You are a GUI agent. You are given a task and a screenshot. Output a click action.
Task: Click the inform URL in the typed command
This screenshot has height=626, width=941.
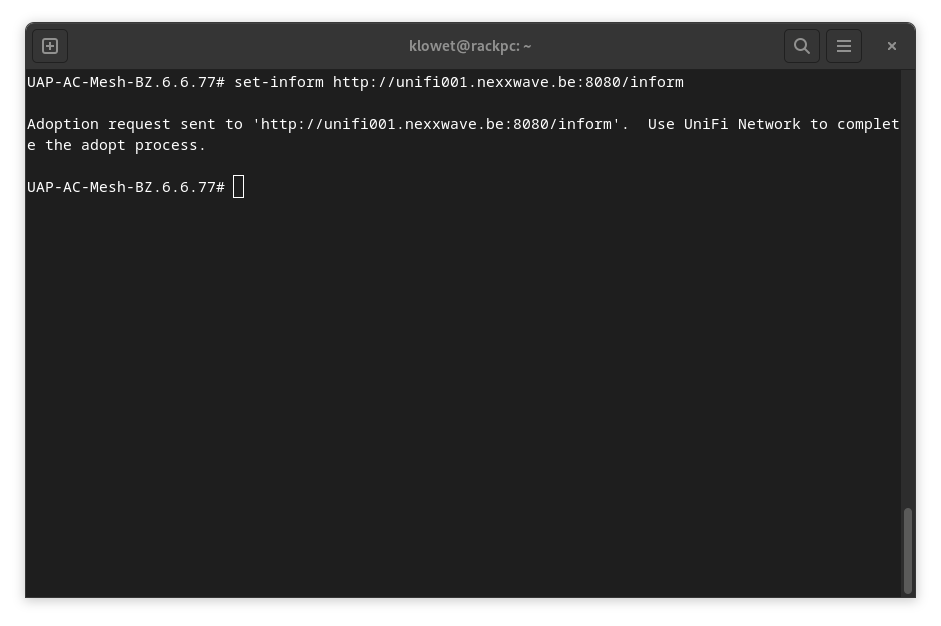[x=508, y=82]
